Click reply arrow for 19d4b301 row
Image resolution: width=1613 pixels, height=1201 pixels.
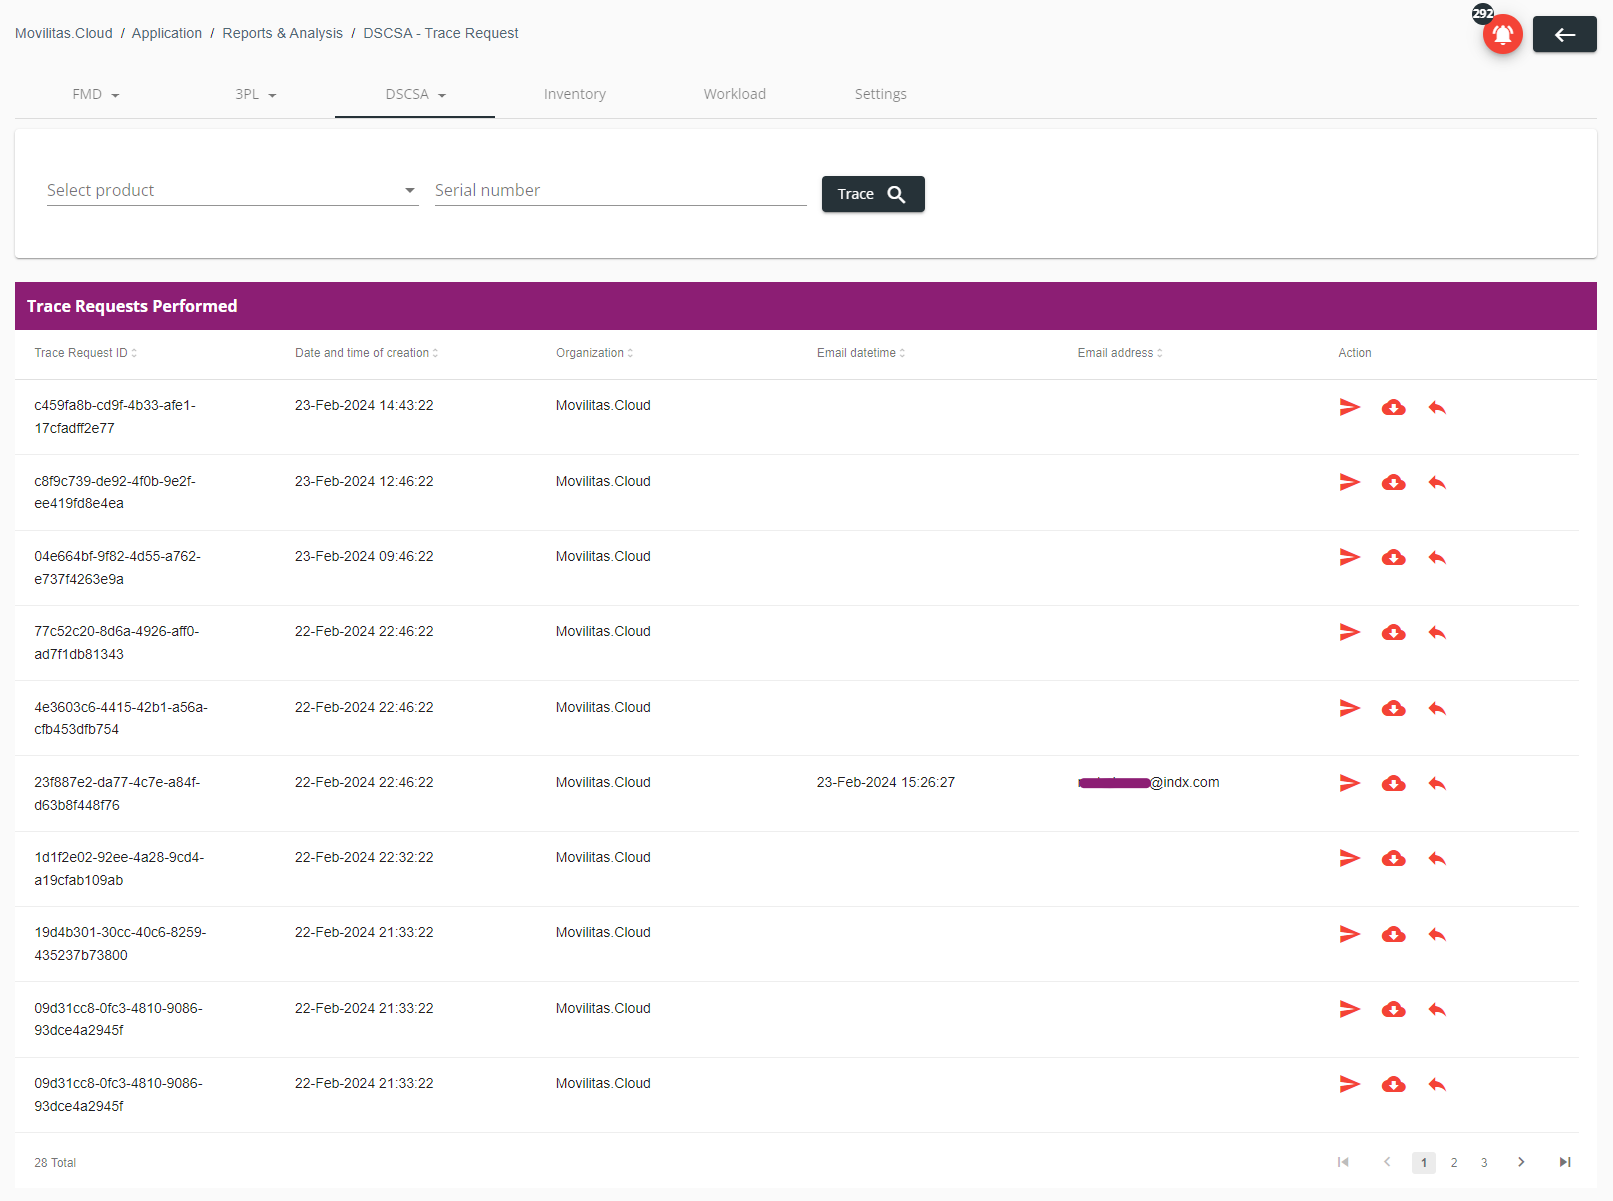(1437, 934)
